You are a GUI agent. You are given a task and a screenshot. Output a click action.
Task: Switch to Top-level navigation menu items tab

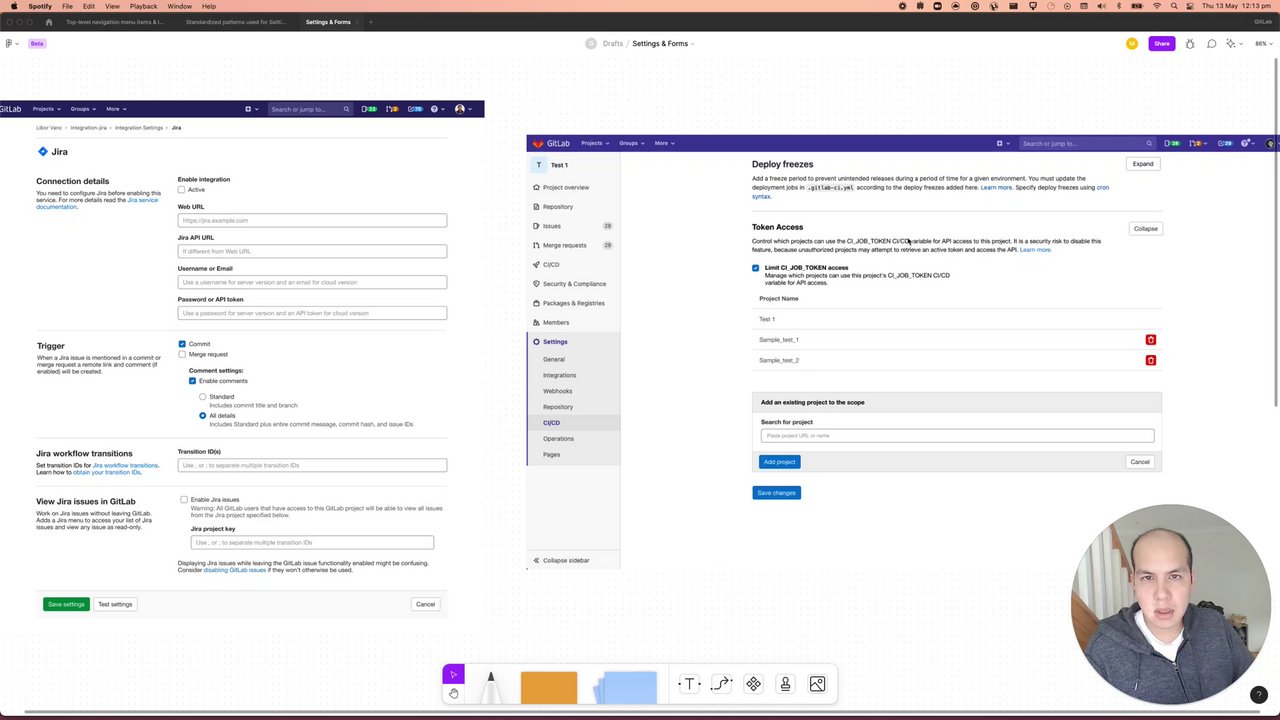click(115, 22)
